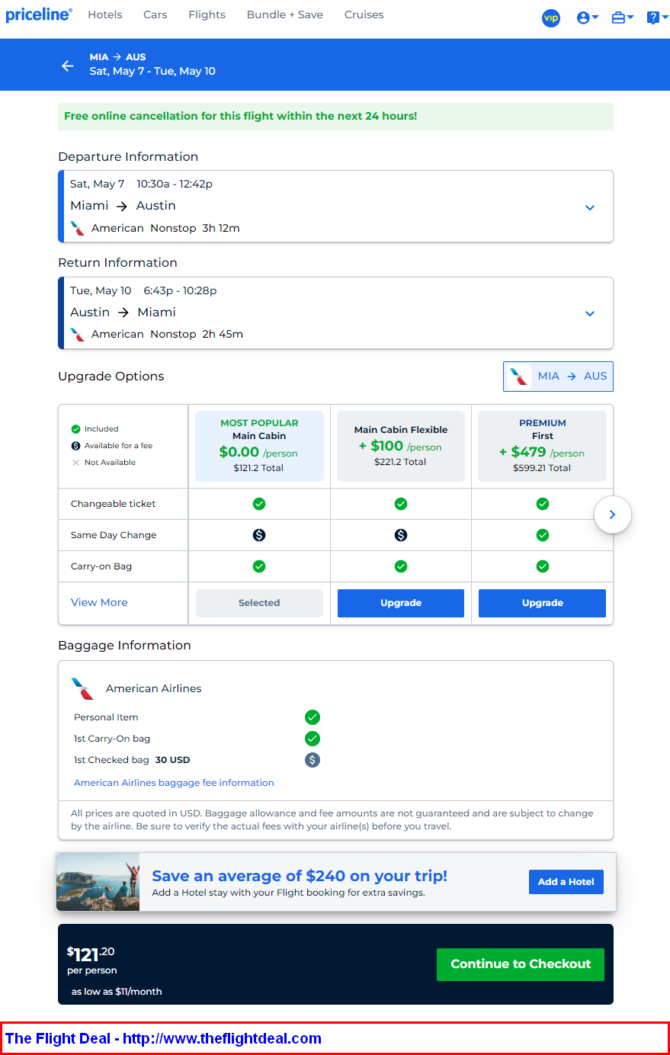Expand the Miami to Austin departure details
This screenshot has width=670, height=1055.
point(590,207)
